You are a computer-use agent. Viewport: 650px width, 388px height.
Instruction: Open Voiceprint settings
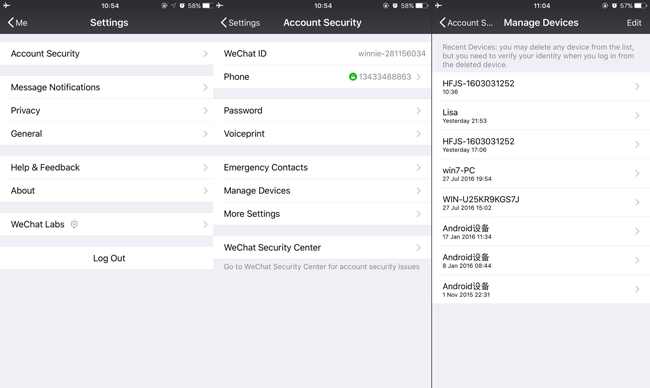pyautogui.click(x=322, y=134)
